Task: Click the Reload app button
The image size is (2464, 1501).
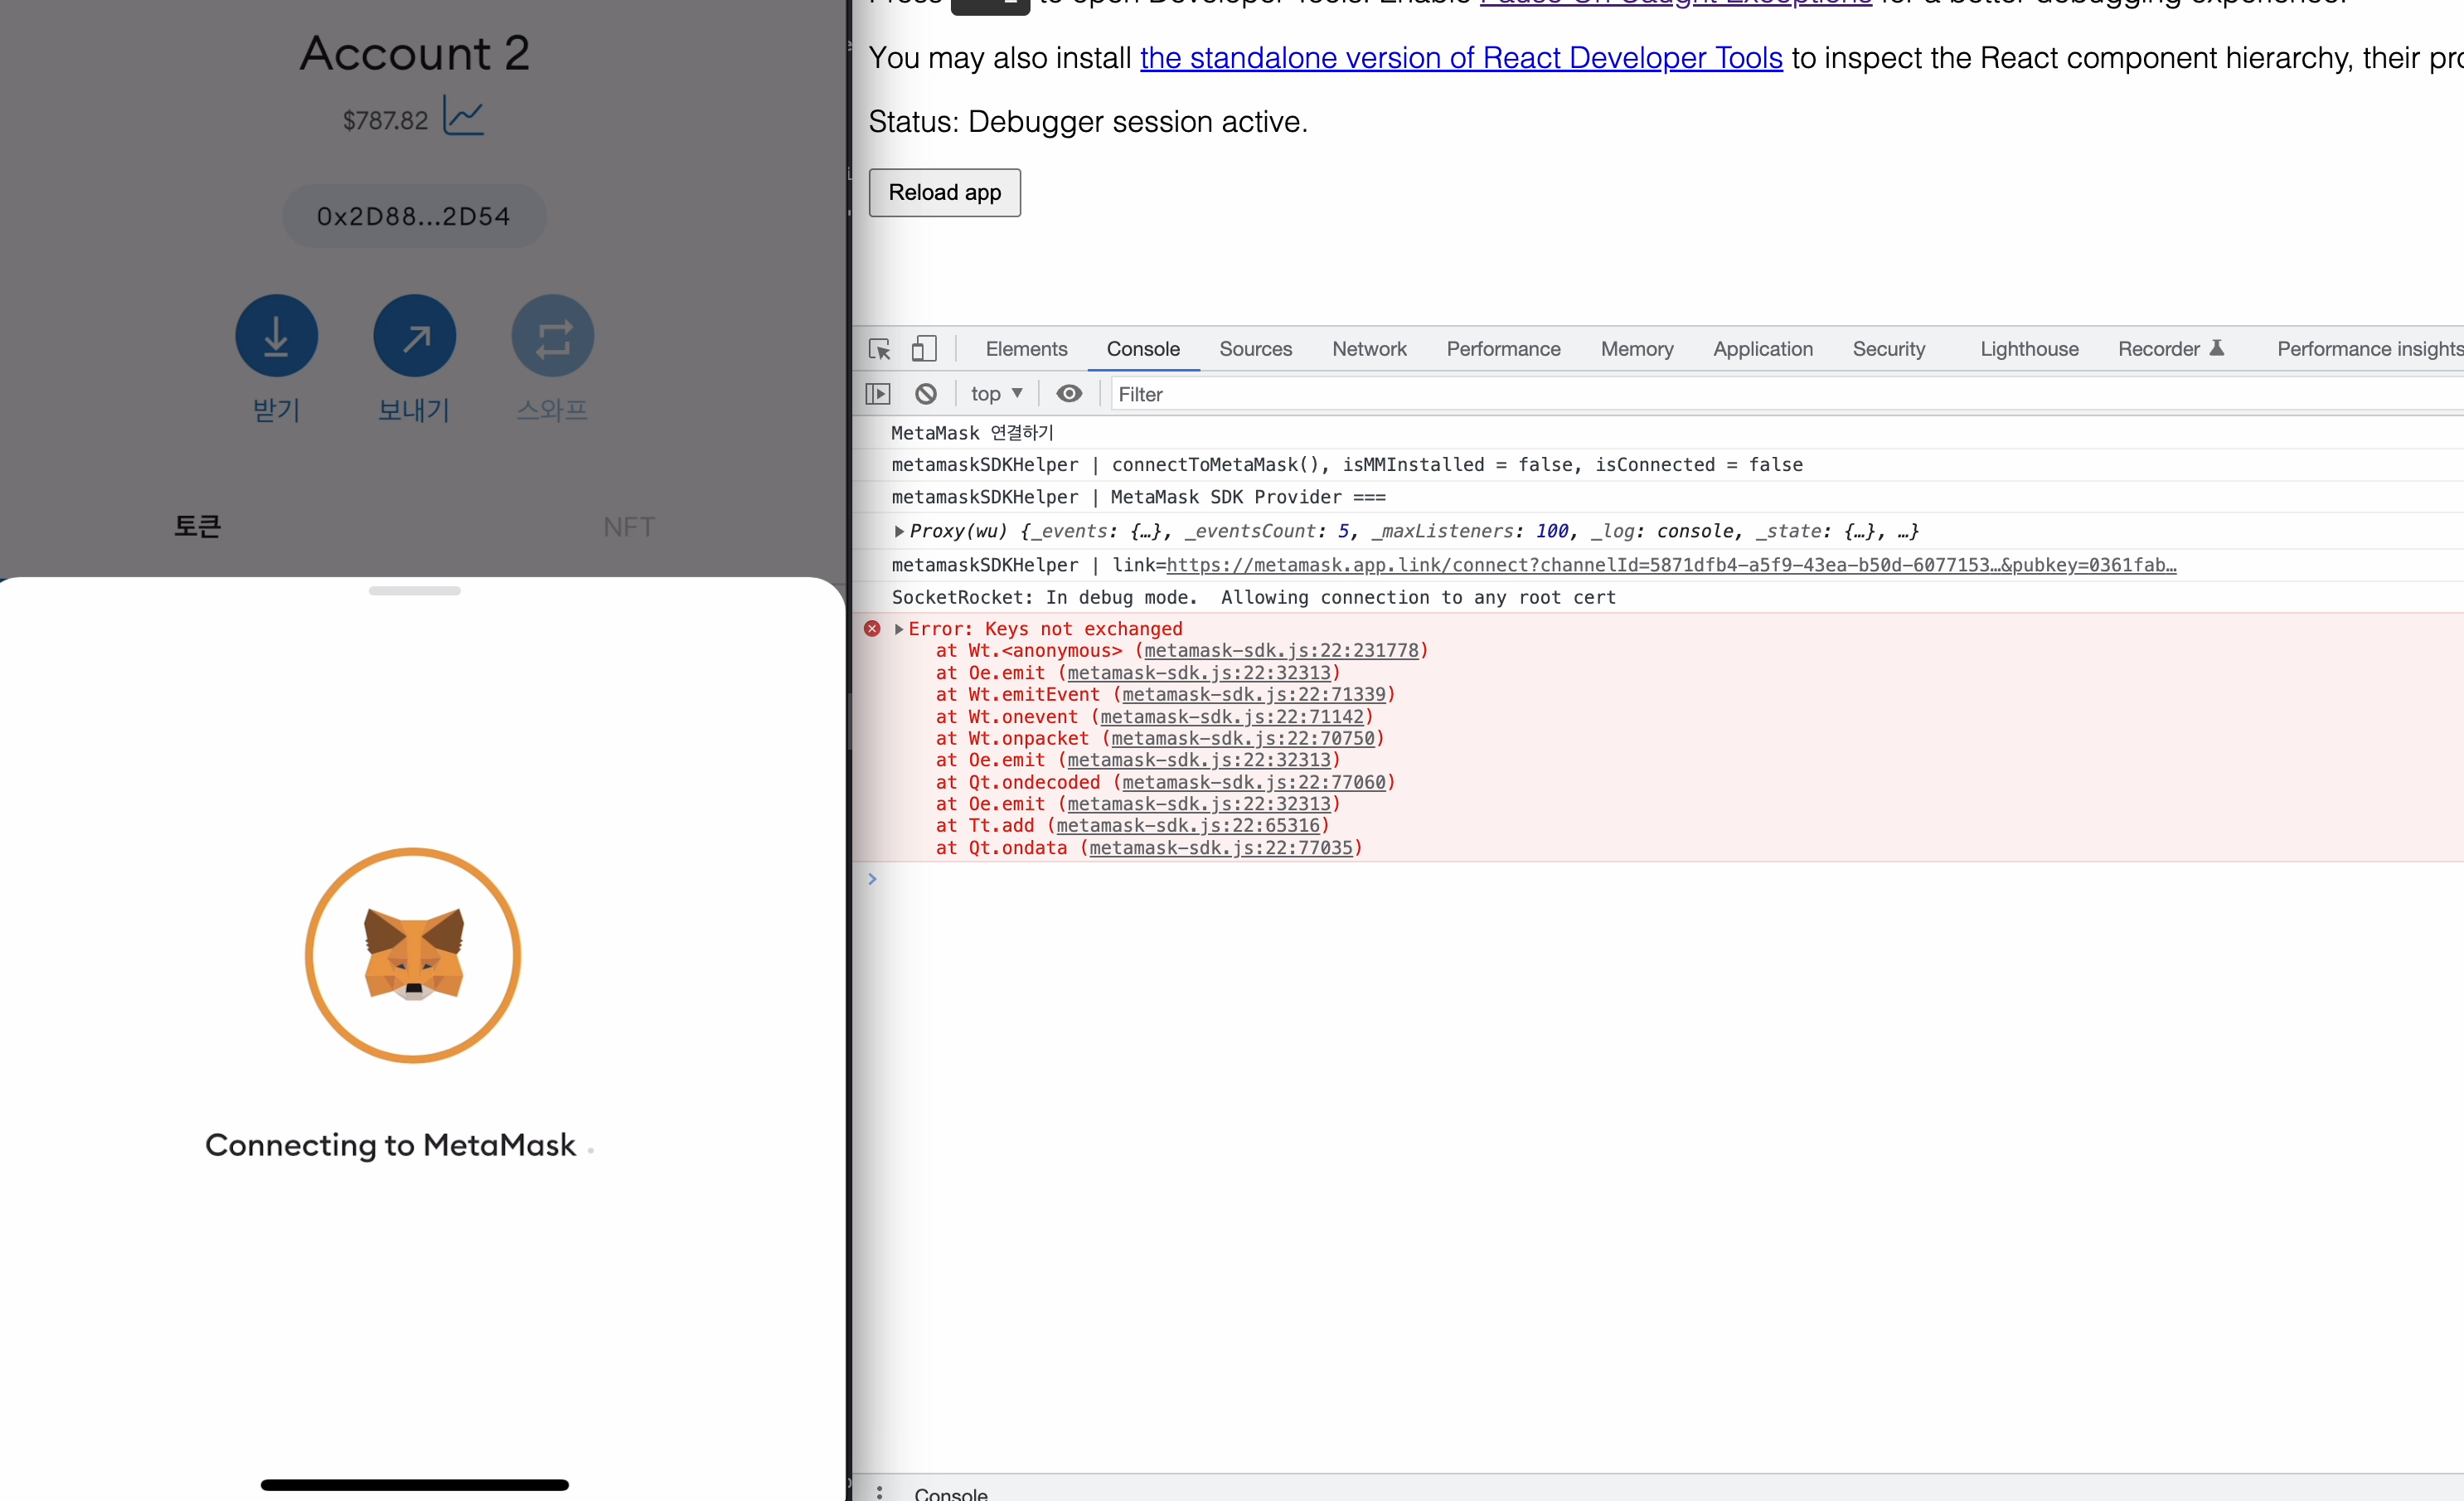Action: [x=944, y=192]
